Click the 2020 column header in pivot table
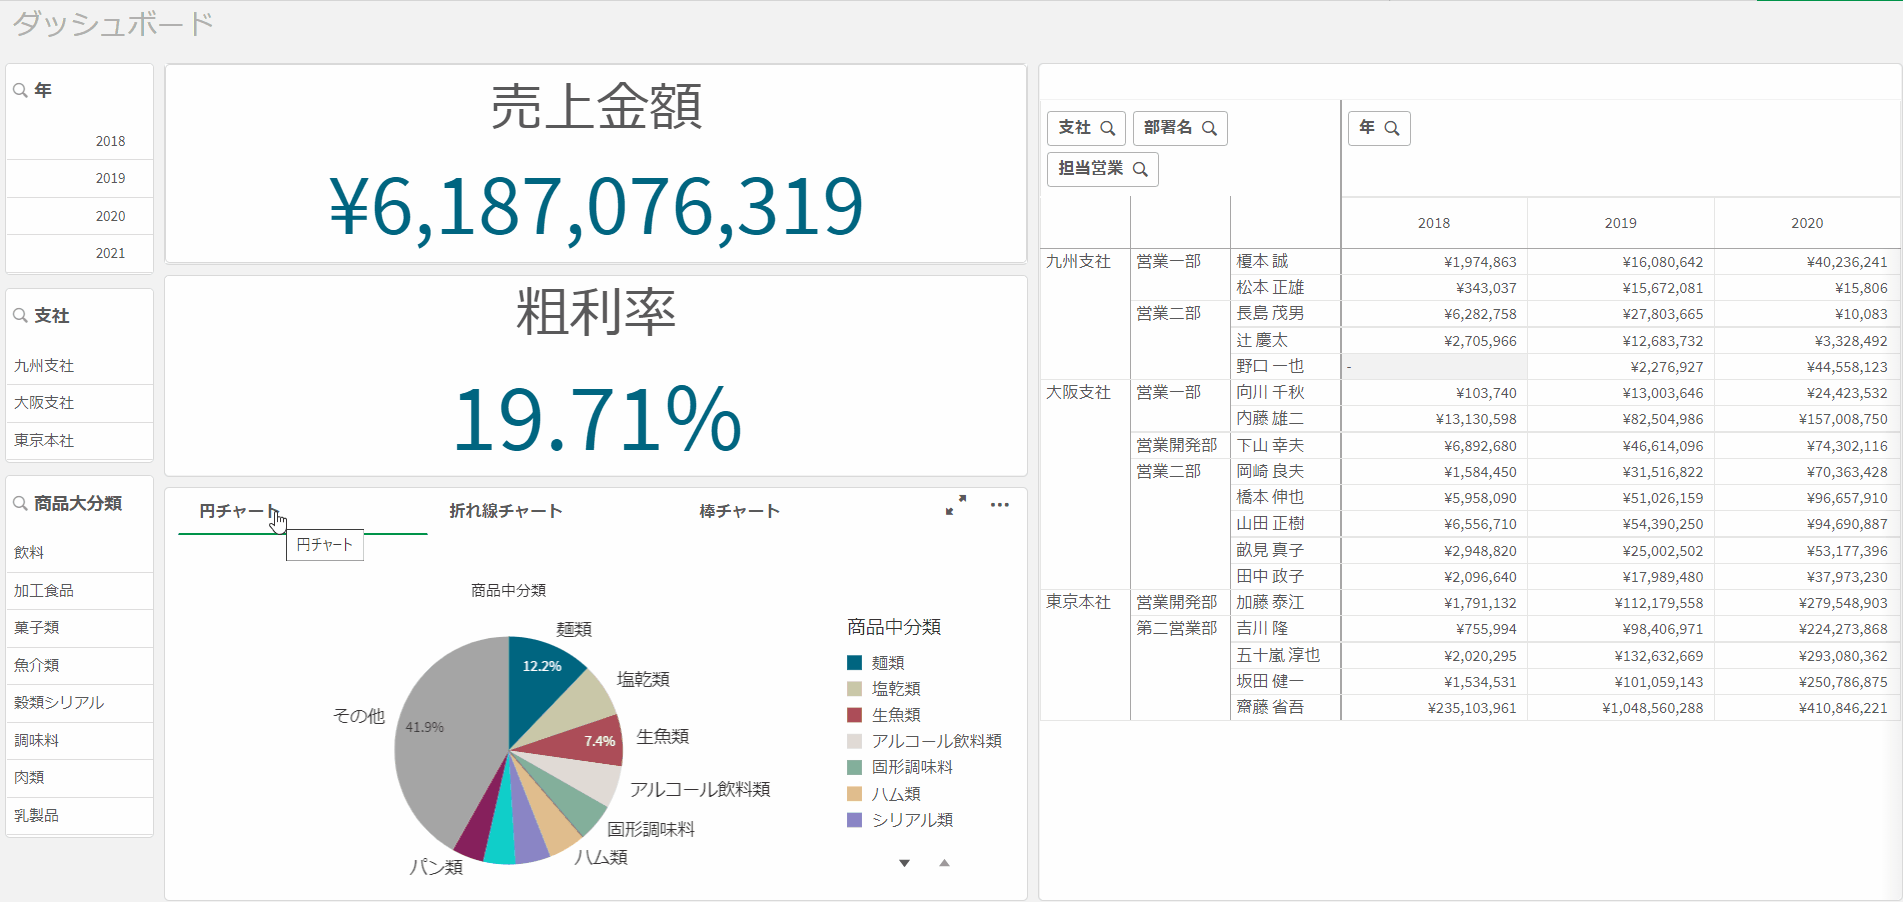 pyautogui.click(x=1806, y=223)
